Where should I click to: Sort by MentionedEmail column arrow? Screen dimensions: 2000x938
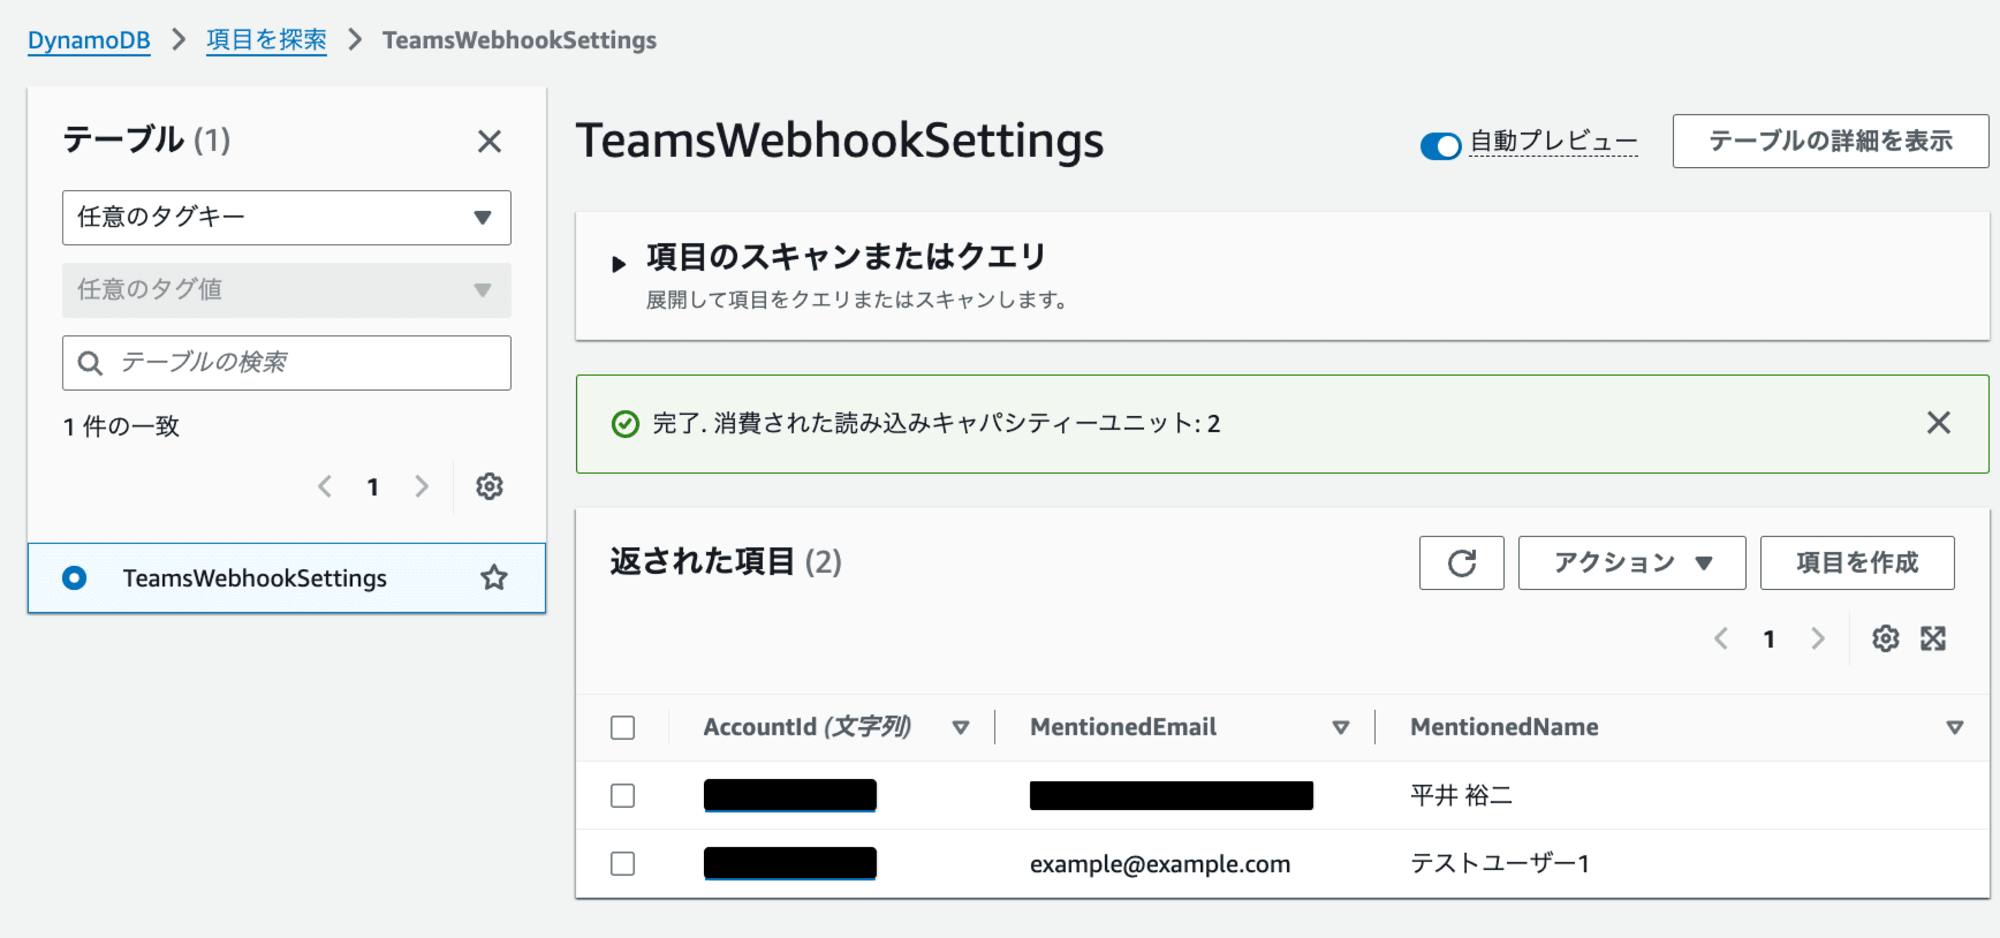tap(1341, 727)
